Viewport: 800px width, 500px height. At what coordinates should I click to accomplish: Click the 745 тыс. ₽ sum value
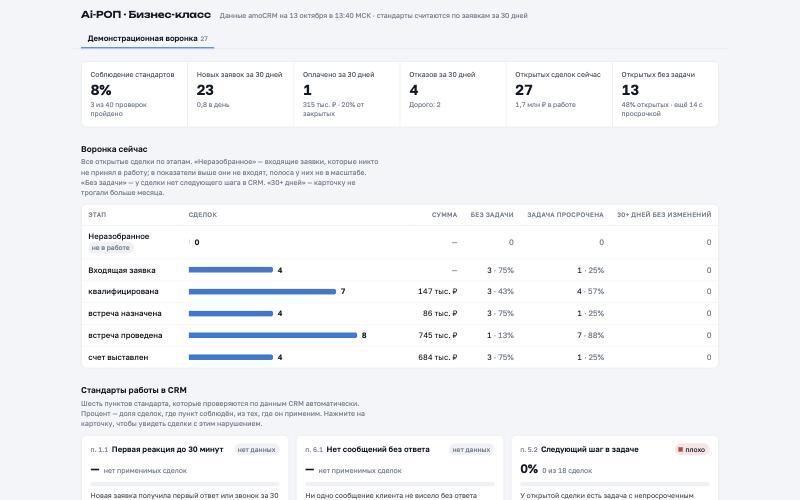437,335
